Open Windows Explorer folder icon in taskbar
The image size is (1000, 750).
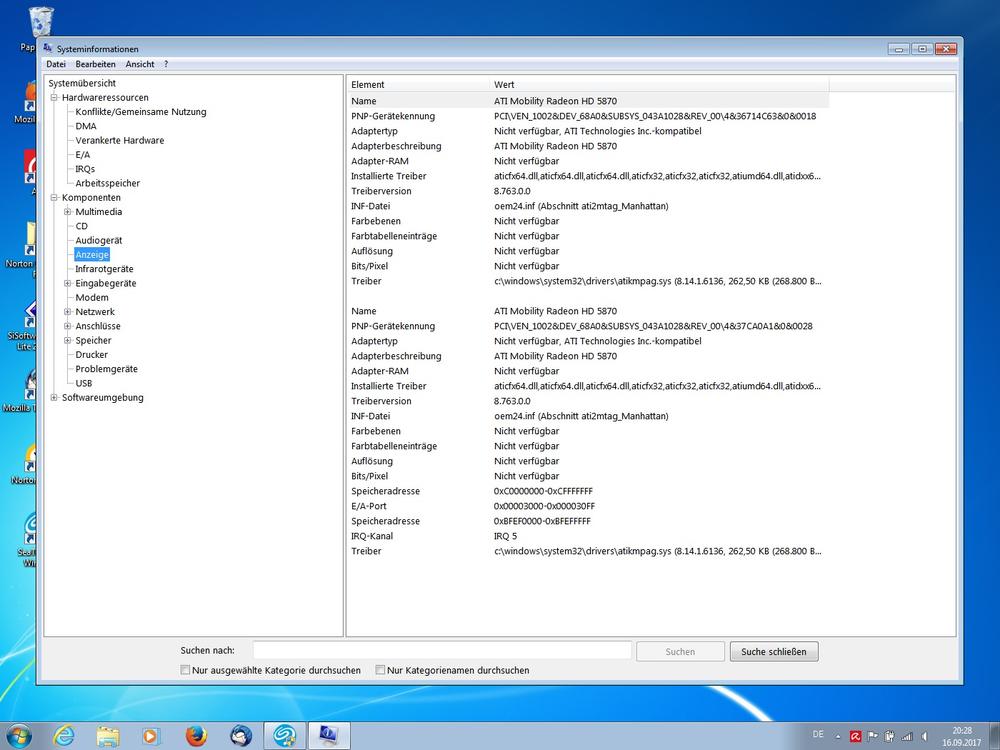click(108, 736)
